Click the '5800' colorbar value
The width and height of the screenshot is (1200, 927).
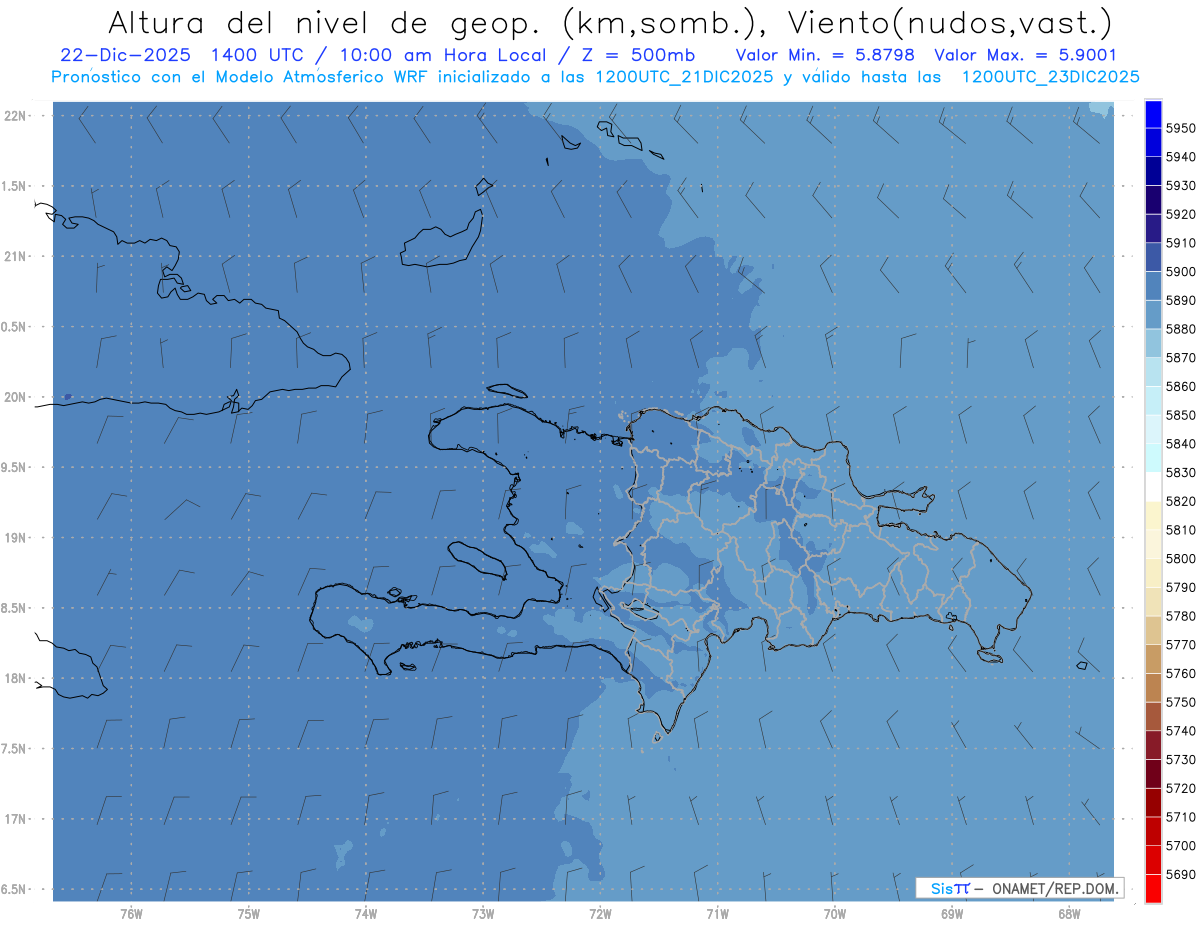(x=1181, y=558)
